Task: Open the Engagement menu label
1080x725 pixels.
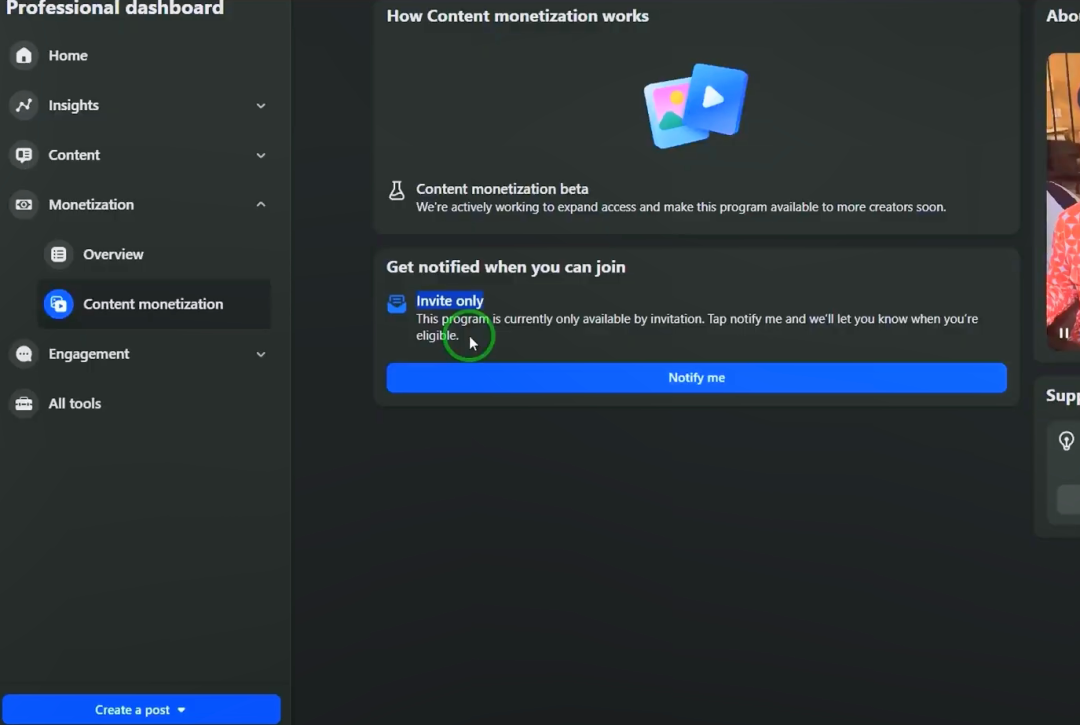Action: pos(89,354)
